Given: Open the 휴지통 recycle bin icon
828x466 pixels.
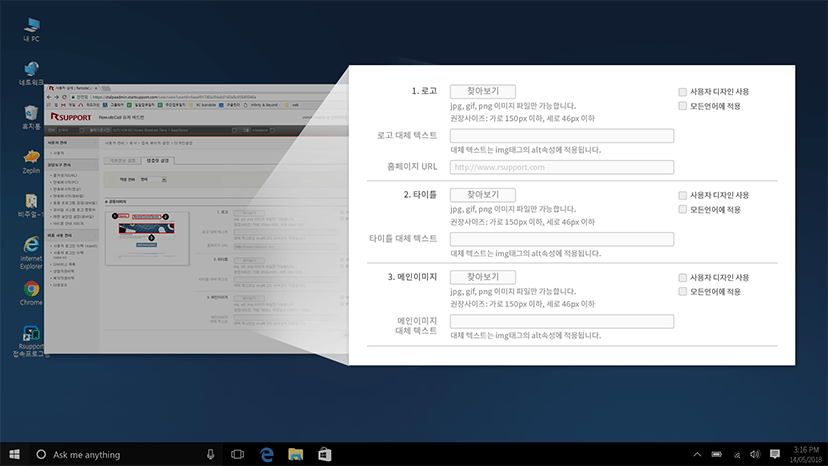Looking at the screenshot, I should (31, 117).
